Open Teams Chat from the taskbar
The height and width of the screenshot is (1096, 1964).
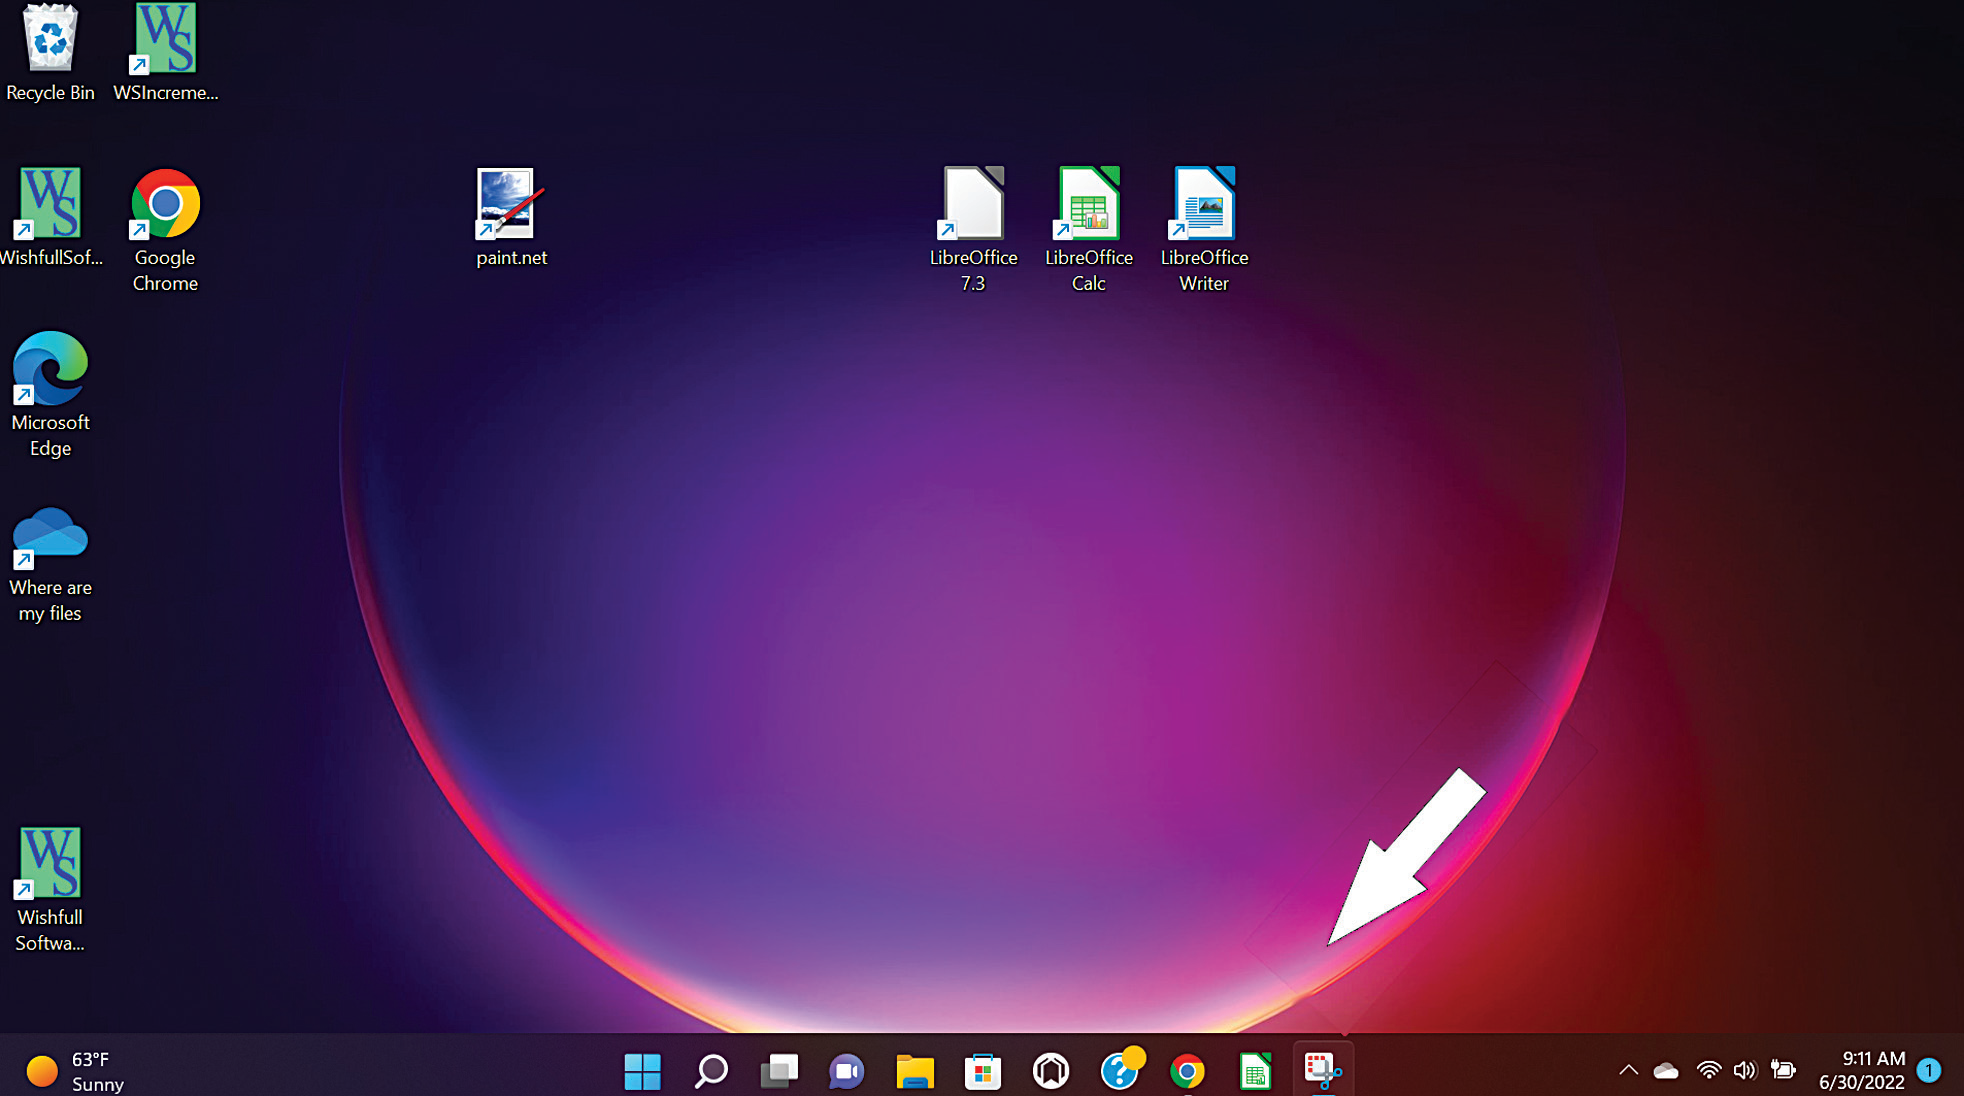click(x=847, y=1071)
